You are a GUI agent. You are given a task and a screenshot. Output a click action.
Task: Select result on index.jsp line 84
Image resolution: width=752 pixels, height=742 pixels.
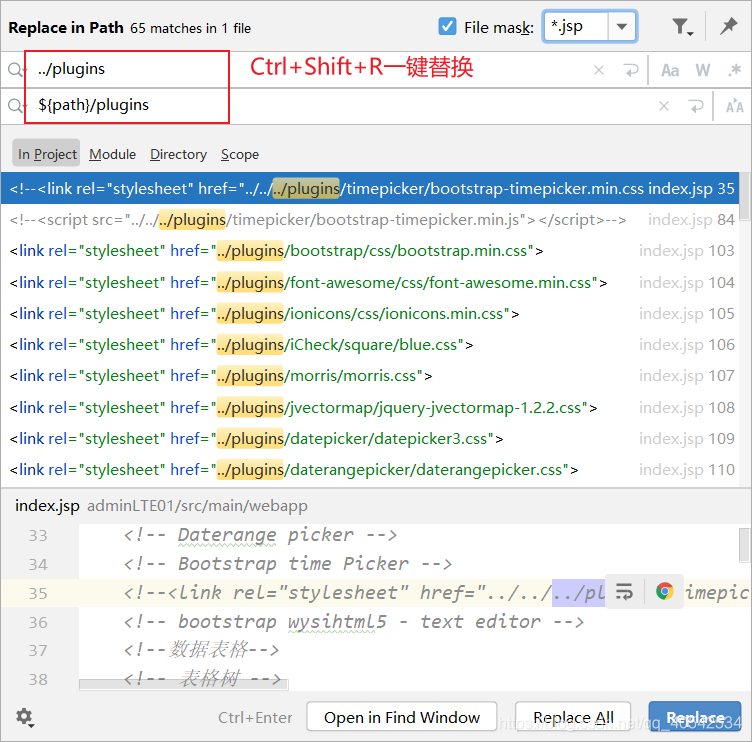(x=370, y=220)
